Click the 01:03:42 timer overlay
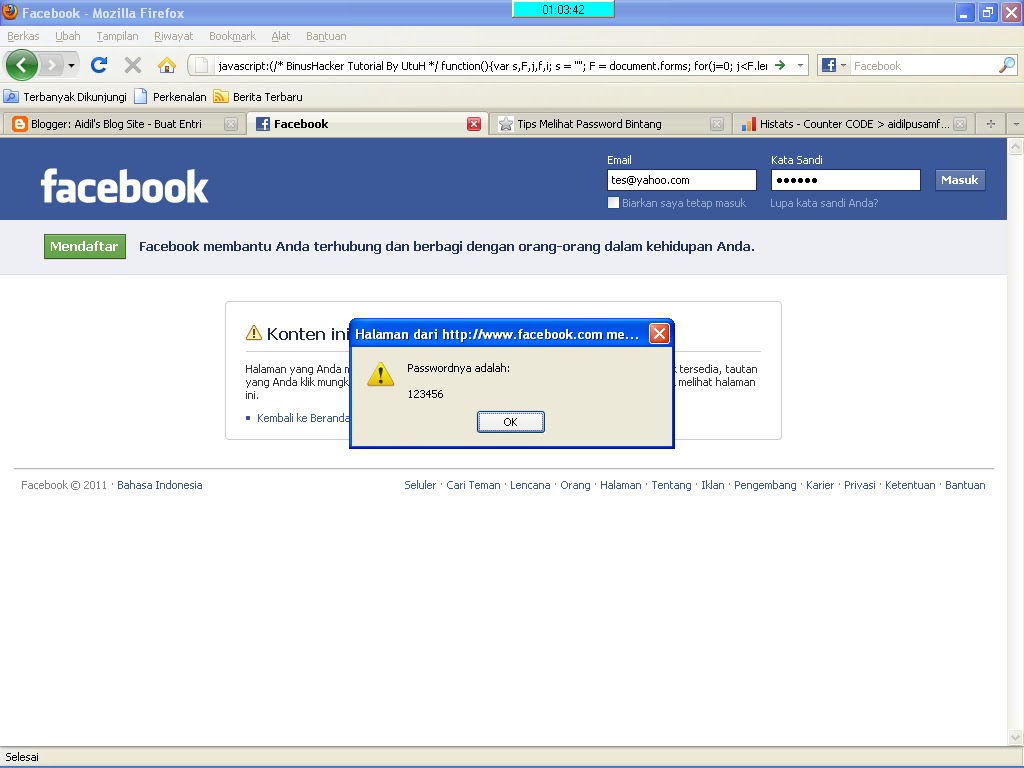The width and height of the screenshot is (1024, 768). pyautogui.click(x=563, y=9)
